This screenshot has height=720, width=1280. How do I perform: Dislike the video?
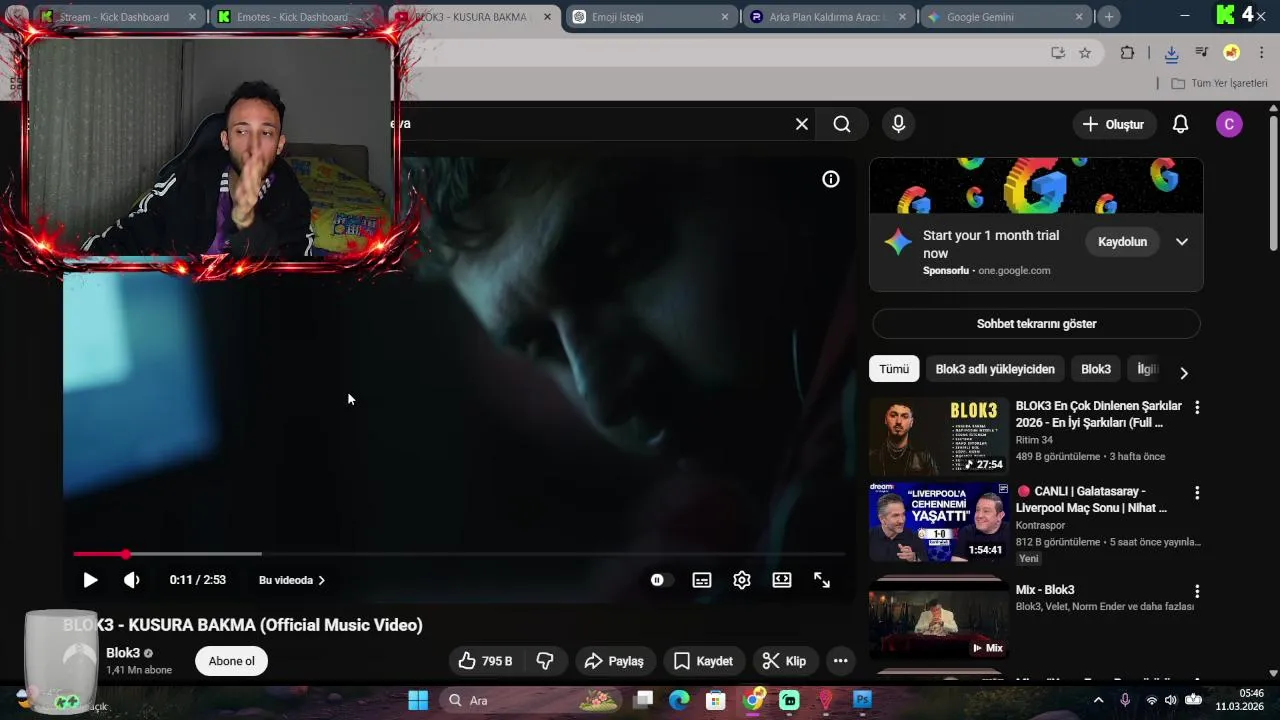[x=546, y=661]
